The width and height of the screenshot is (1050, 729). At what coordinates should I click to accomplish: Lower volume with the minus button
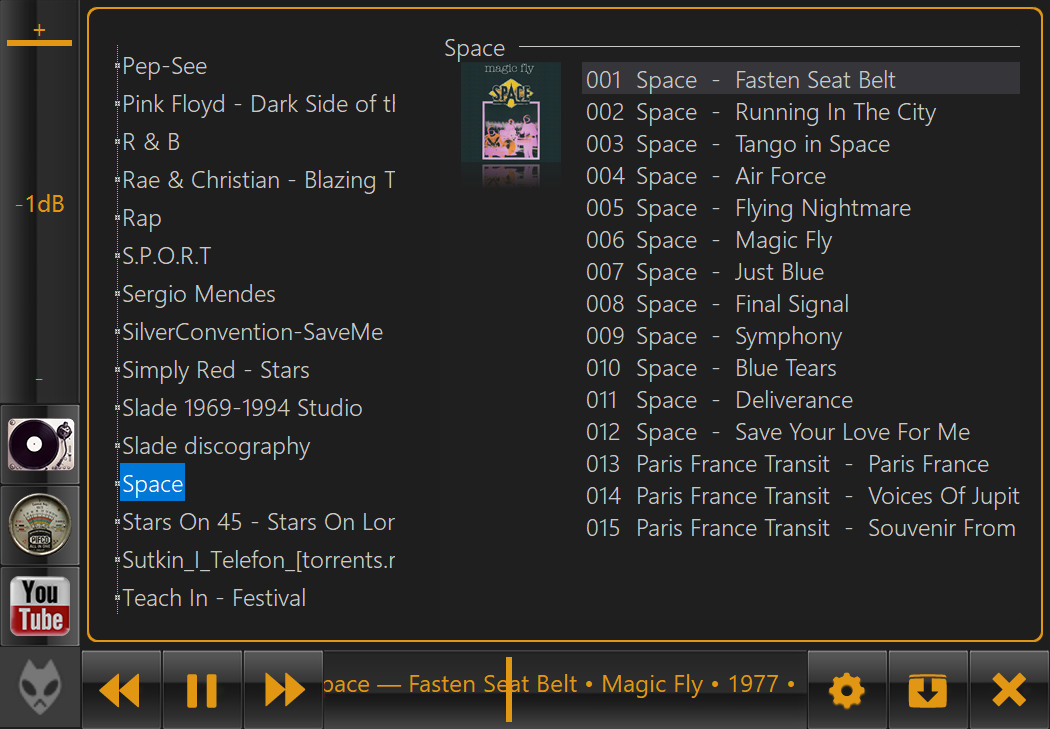[39, 380]
